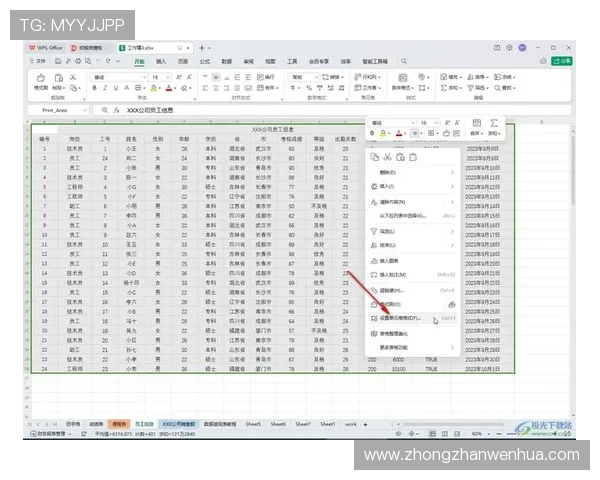Click the Cut scissors icon in ribbon

pyautogui.click(x=73, y=77)
